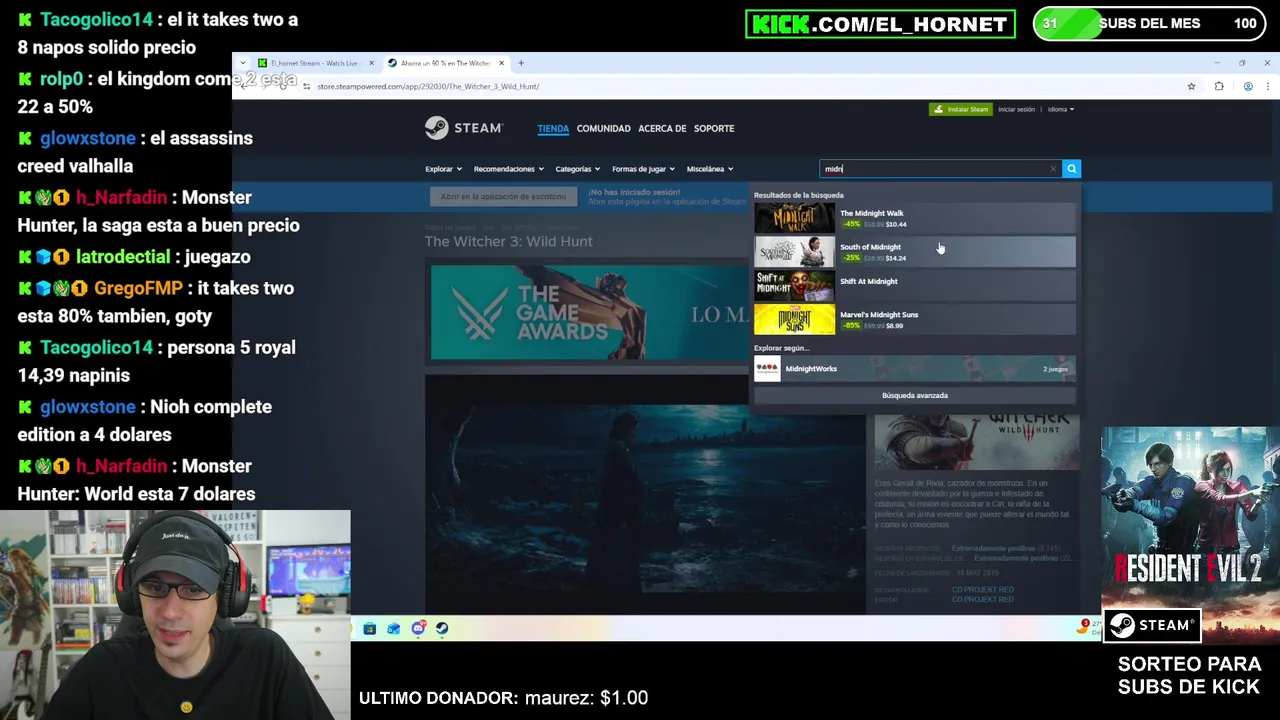Open Microsoft Store from the taskbar

[369, 629]
